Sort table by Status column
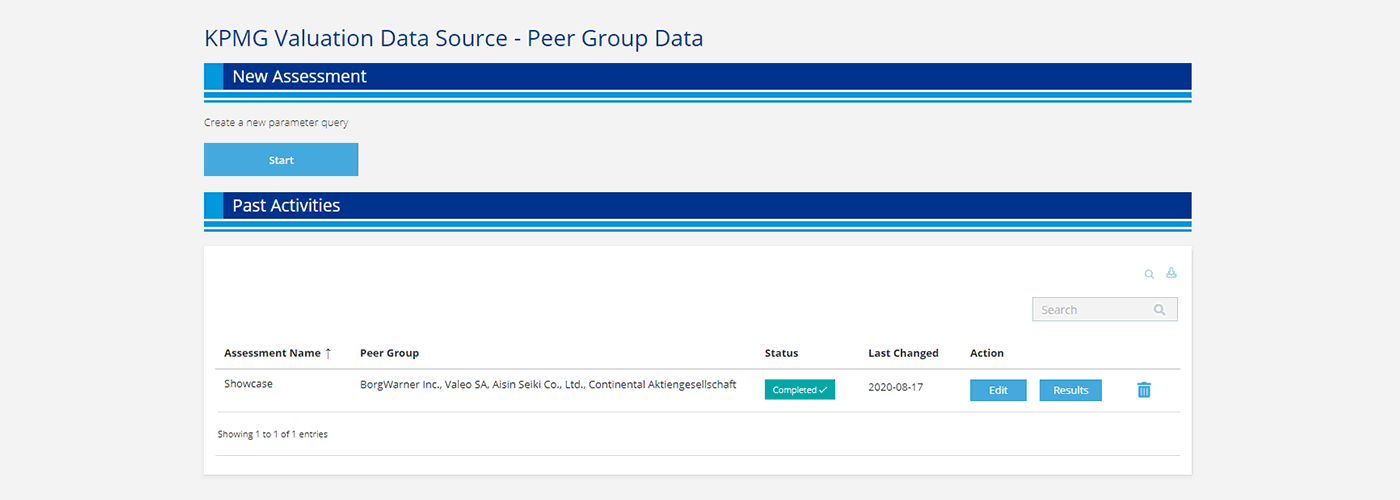The image size is (1400, 500). [781, 353]
